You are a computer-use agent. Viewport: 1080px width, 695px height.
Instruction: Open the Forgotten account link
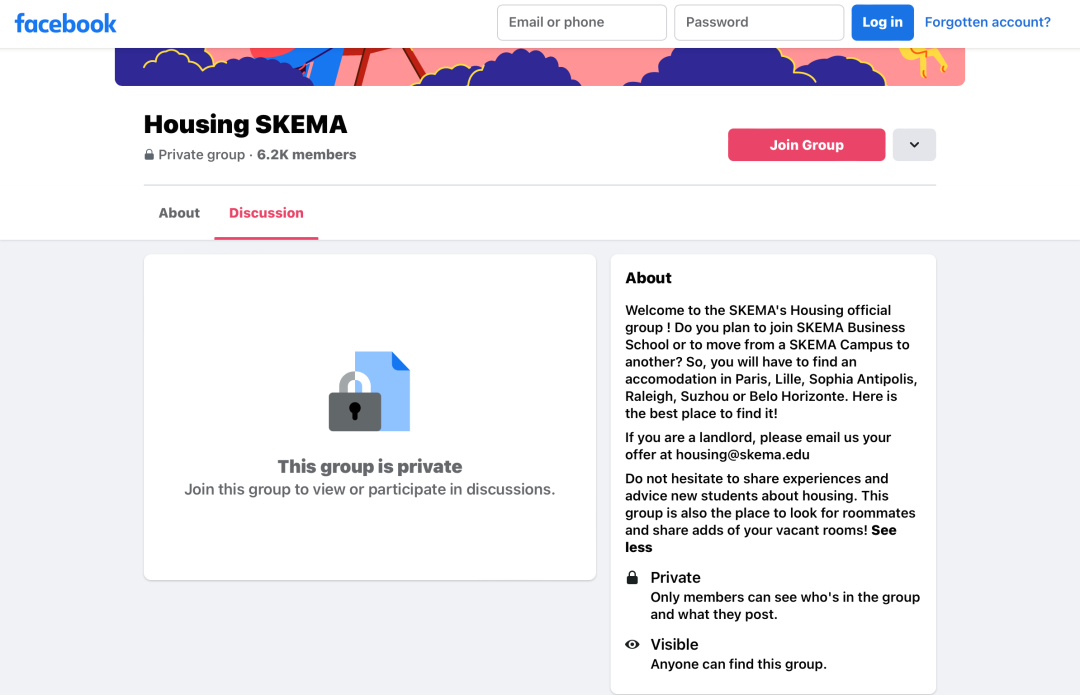[x=987, y=22]
